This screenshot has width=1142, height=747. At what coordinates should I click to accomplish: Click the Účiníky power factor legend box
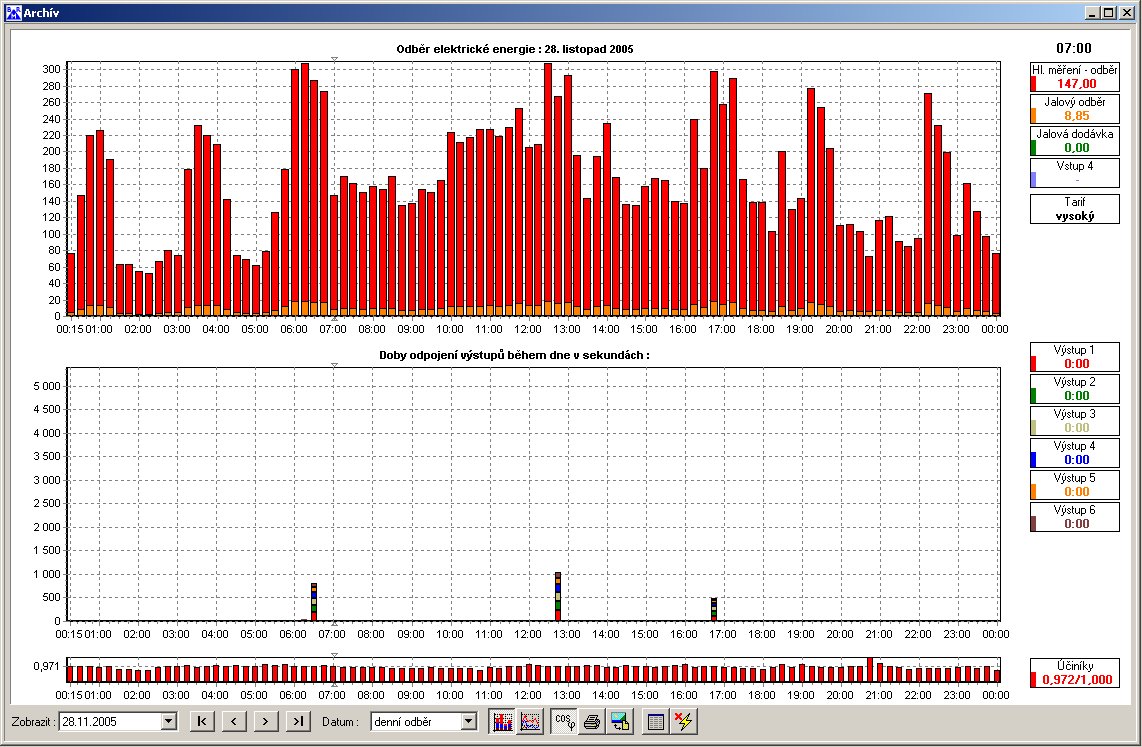(x=1074, y=673)
